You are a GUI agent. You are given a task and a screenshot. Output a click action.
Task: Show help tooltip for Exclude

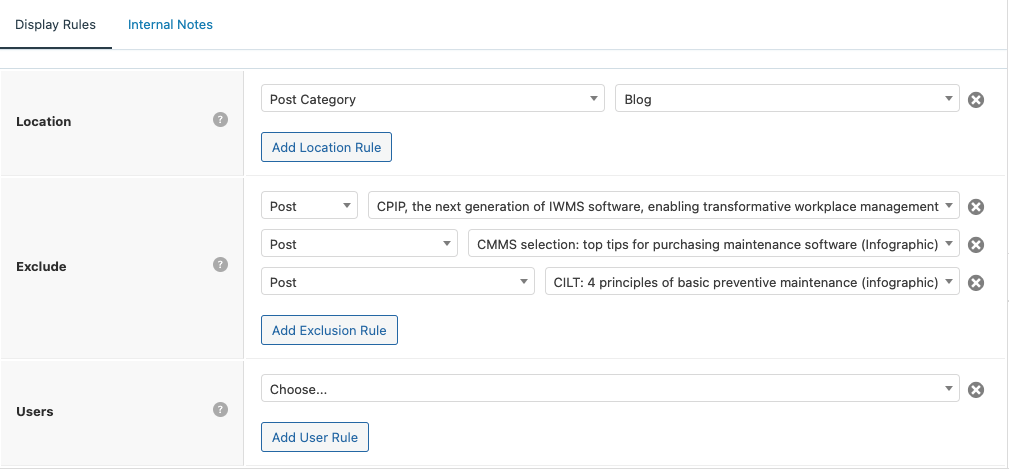point(221,266)
